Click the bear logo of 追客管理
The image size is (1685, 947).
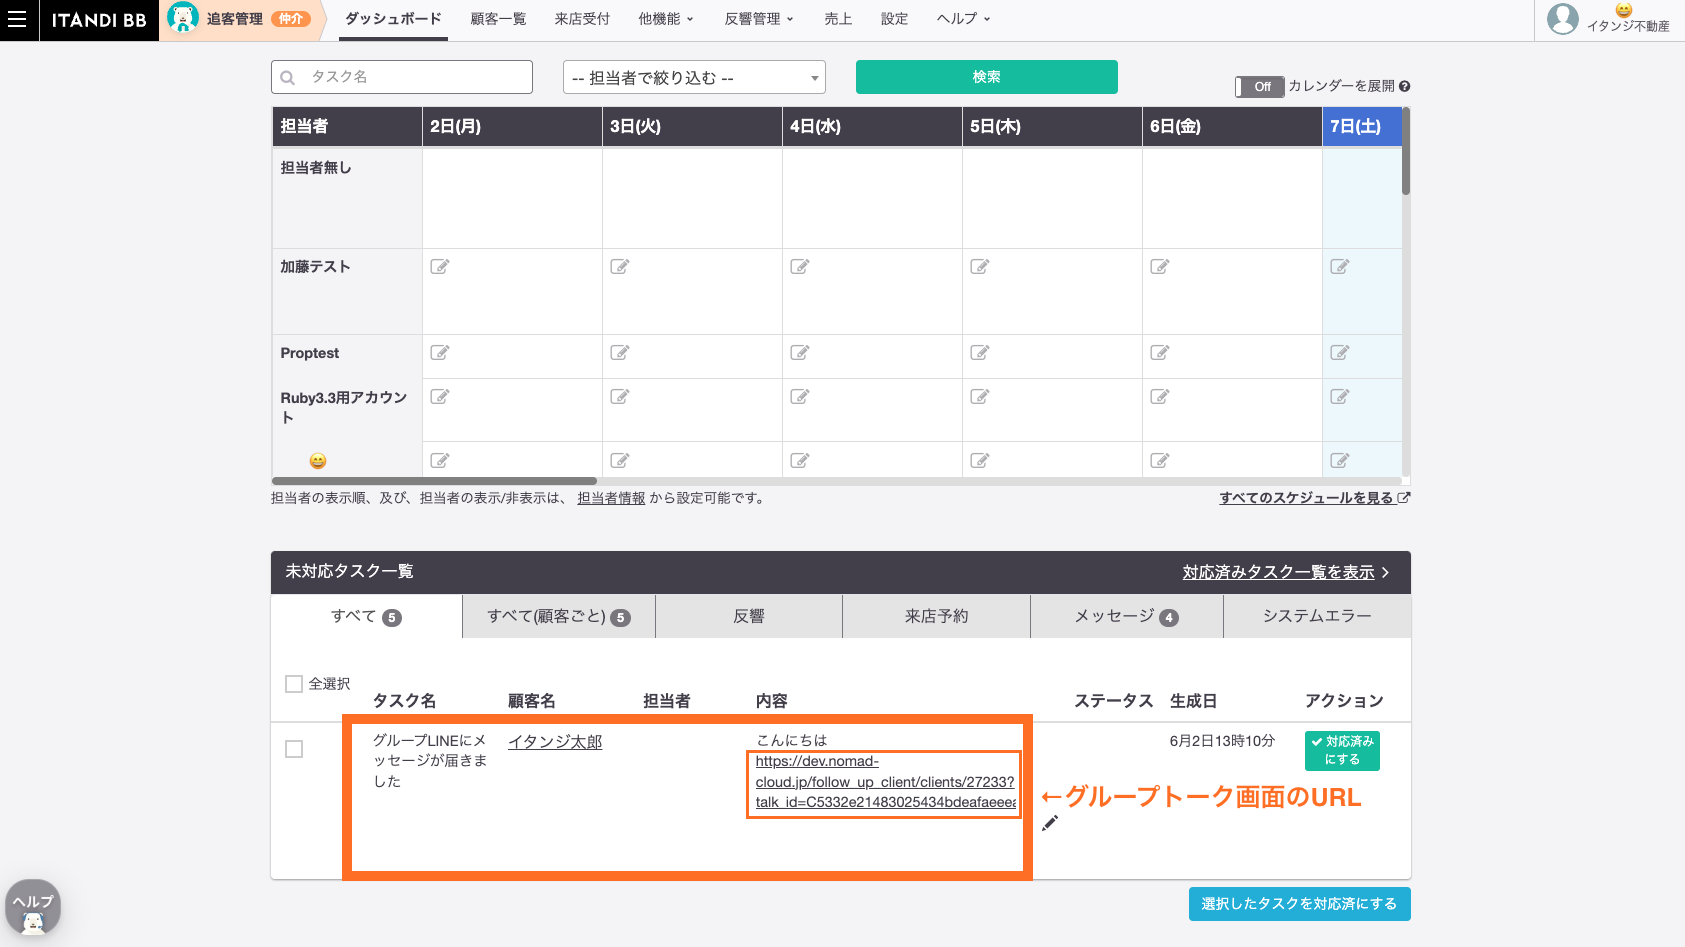[x=183, y=17]
